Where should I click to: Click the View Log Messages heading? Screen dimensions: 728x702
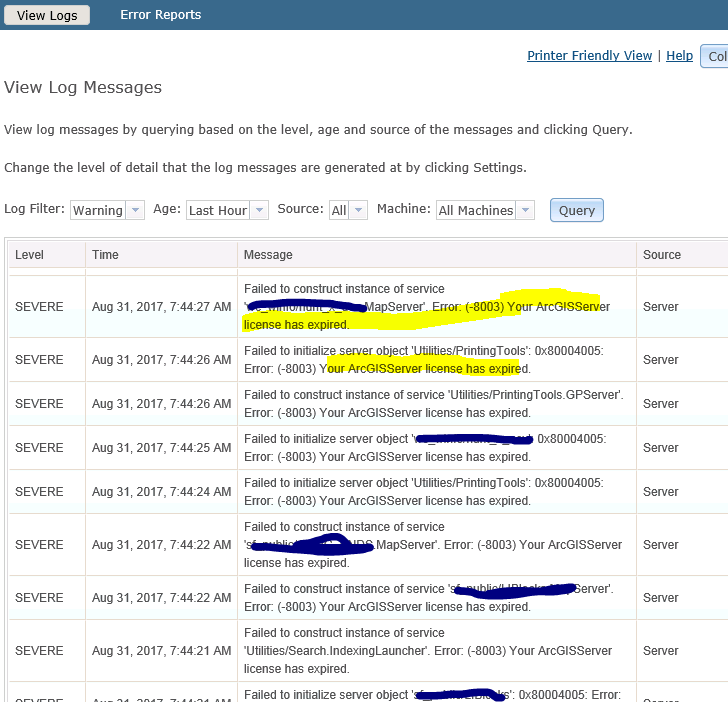pyautogui.click(x=83, y=87)
